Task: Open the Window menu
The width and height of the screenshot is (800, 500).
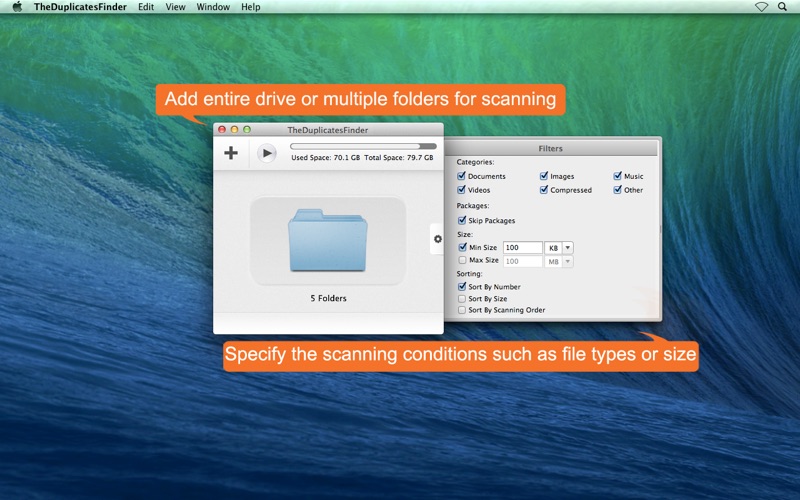Action: click(213, 7)
